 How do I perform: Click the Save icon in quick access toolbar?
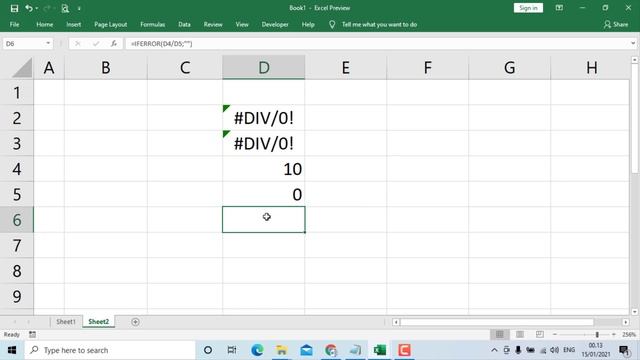pyautogui.click(x=14, y=8)
